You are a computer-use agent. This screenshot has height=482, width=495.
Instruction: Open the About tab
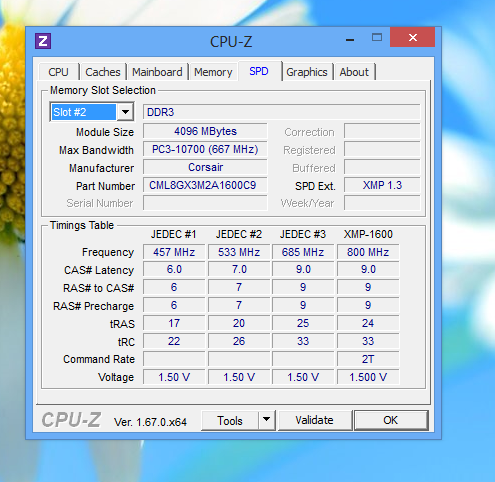pyautogui.click(x=354, y=72)
